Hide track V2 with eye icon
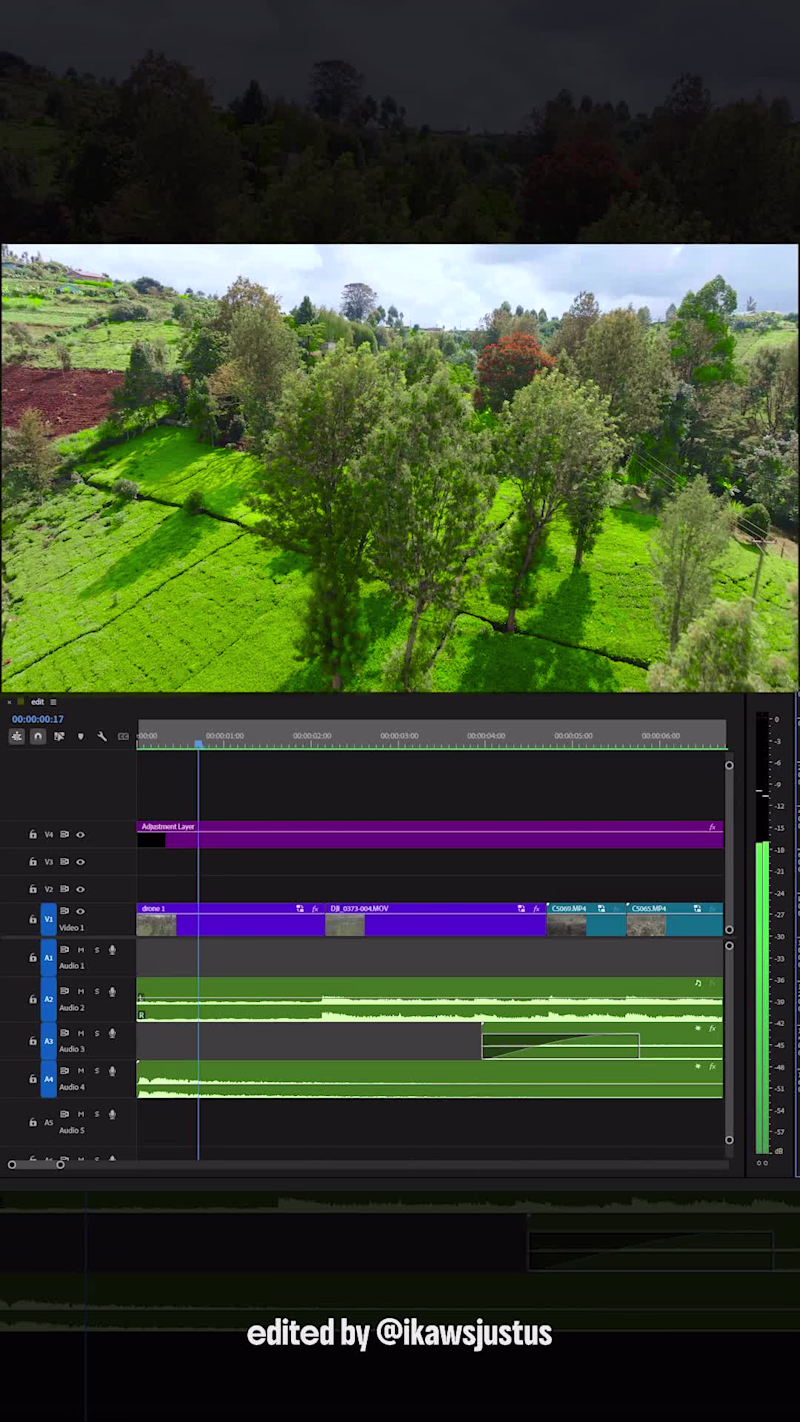Screen dimensions: 800x1422 tap(80, 888)
